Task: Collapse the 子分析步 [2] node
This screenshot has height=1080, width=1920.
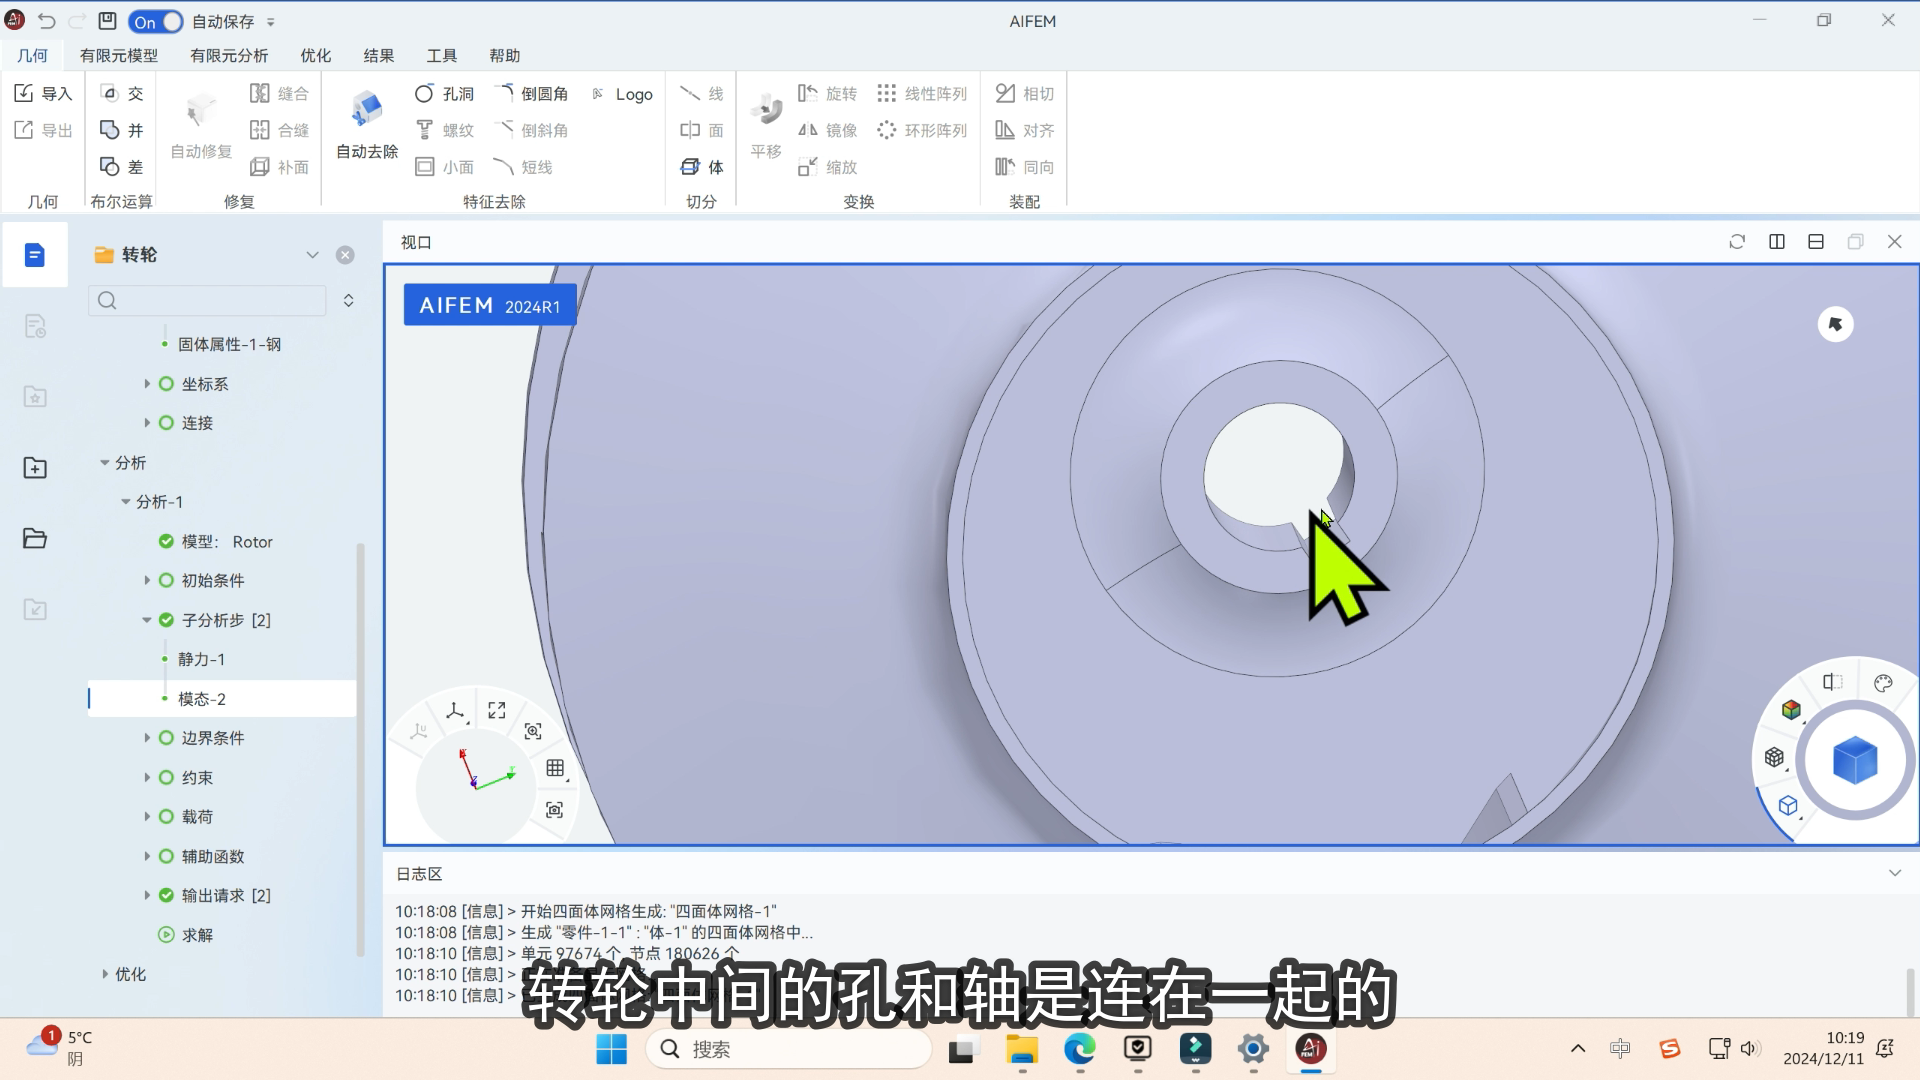Action: click(147, 620)
